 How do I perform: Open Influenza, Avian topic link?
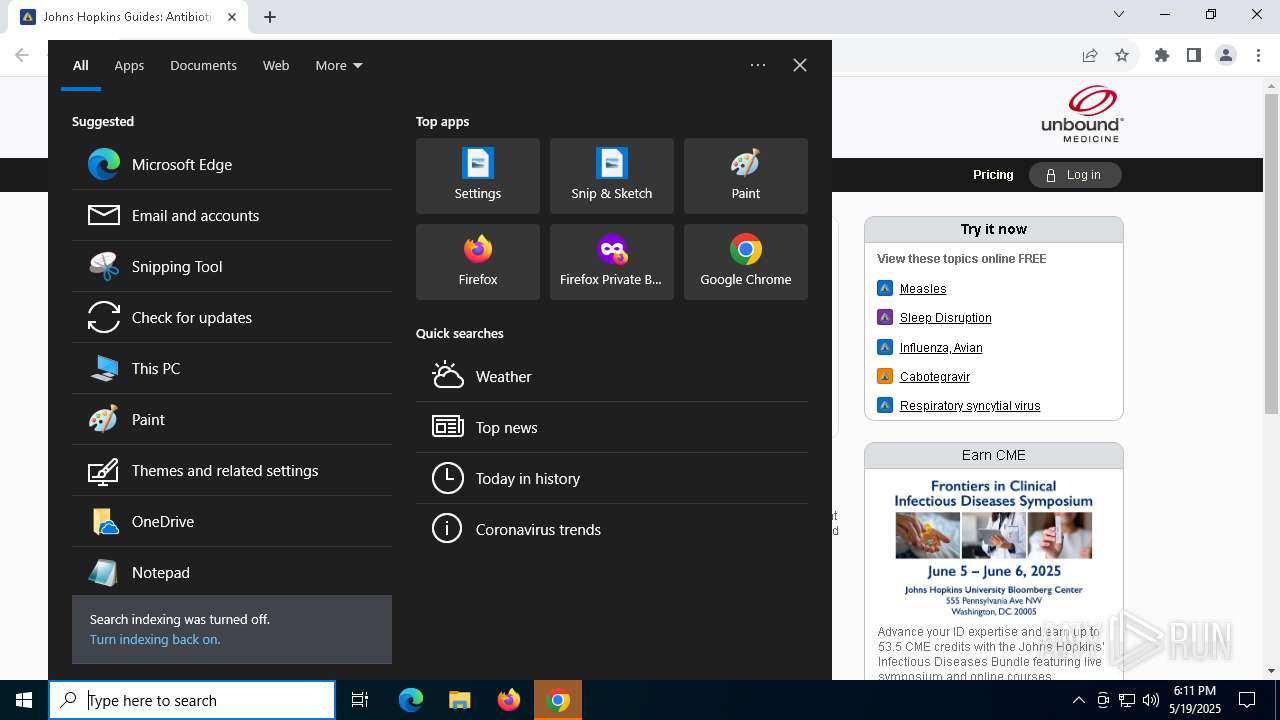pyautogui.click(x=941, y=347)
